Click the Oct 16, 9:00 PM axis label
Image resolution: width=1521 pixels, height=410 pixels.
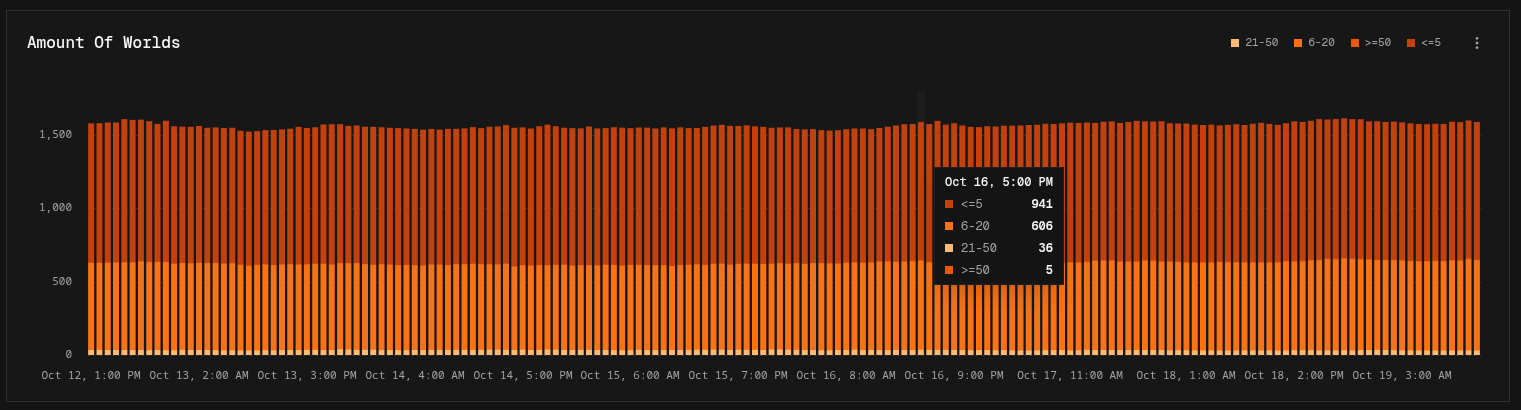954,375
